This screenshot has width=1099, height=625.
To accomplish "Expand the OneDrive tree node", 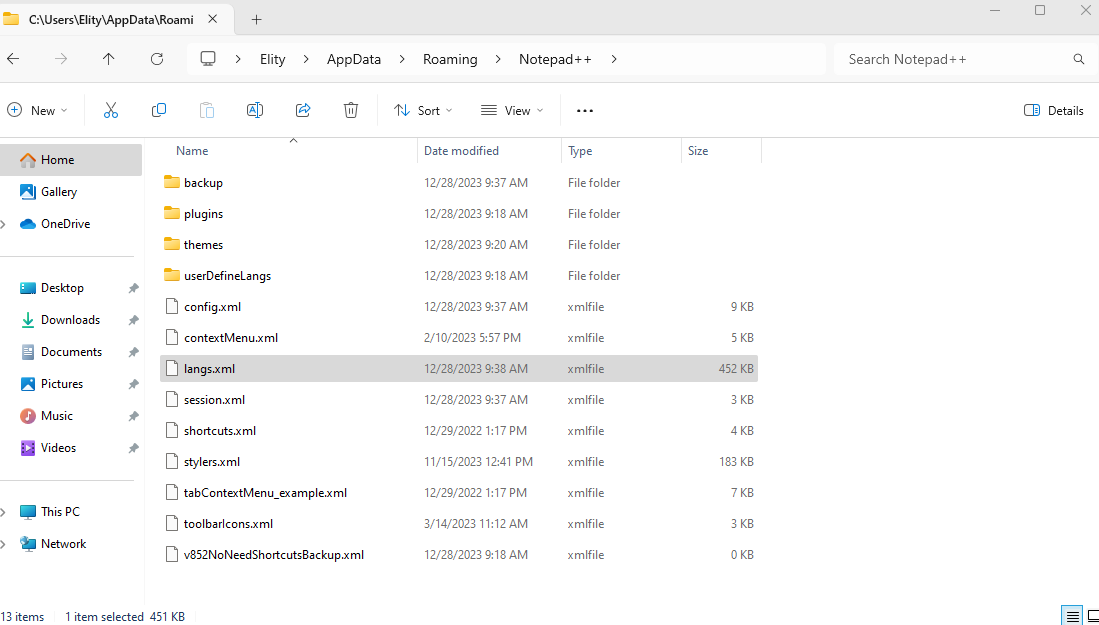I will coord(4,224).
